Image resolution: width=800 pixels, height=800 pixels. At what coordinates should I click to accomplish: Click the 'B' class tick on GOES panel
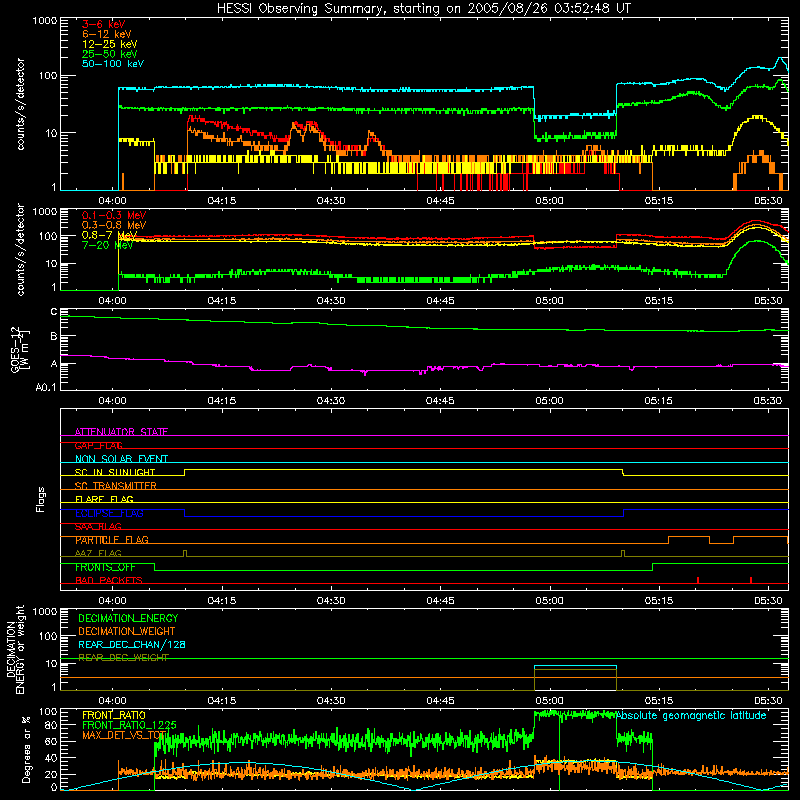tap(54, 336)
